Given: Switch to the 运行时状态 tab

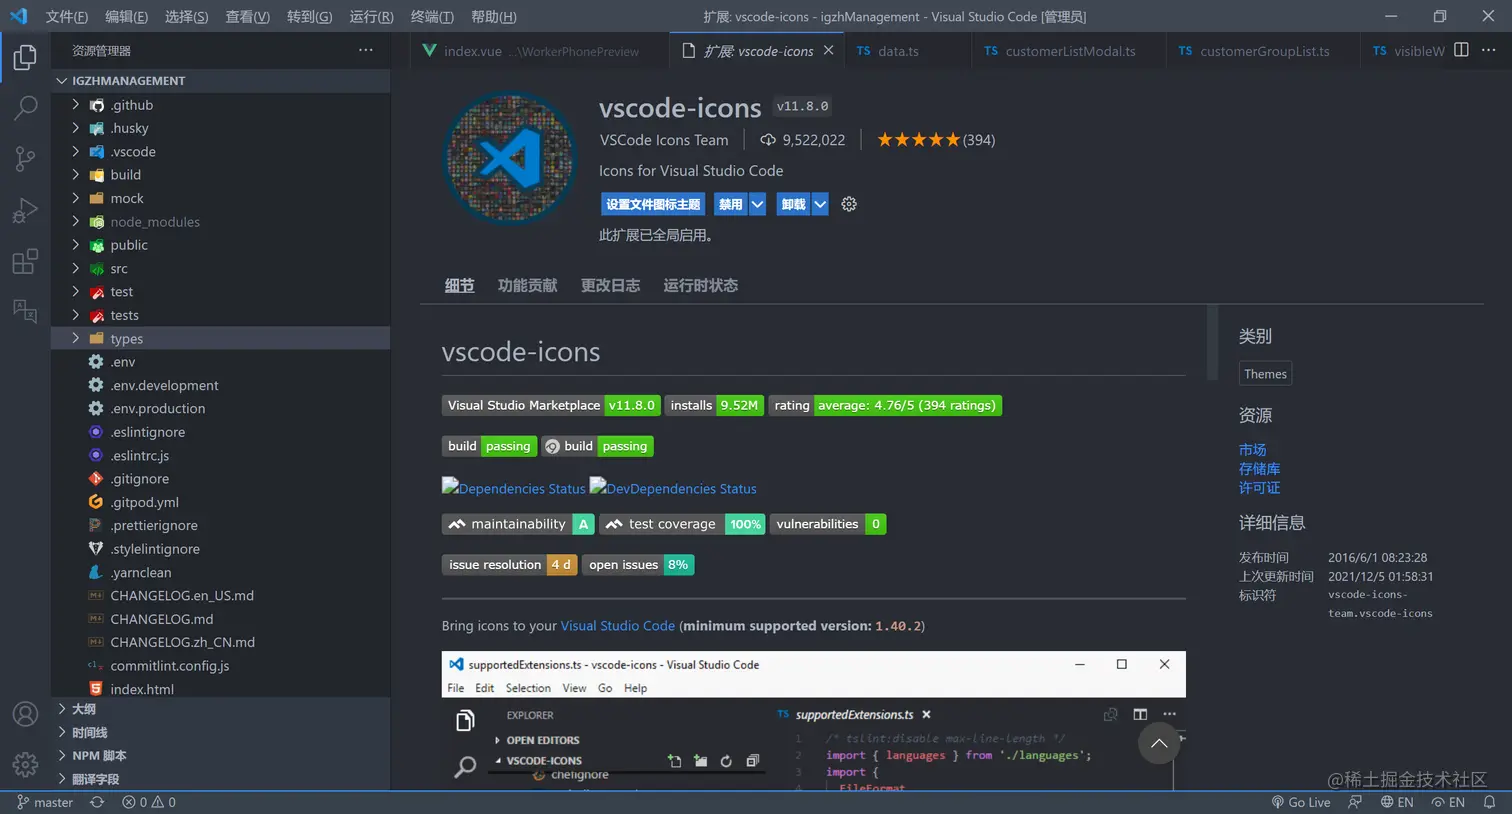Looking at the screenshot, I should coord(700,286).
